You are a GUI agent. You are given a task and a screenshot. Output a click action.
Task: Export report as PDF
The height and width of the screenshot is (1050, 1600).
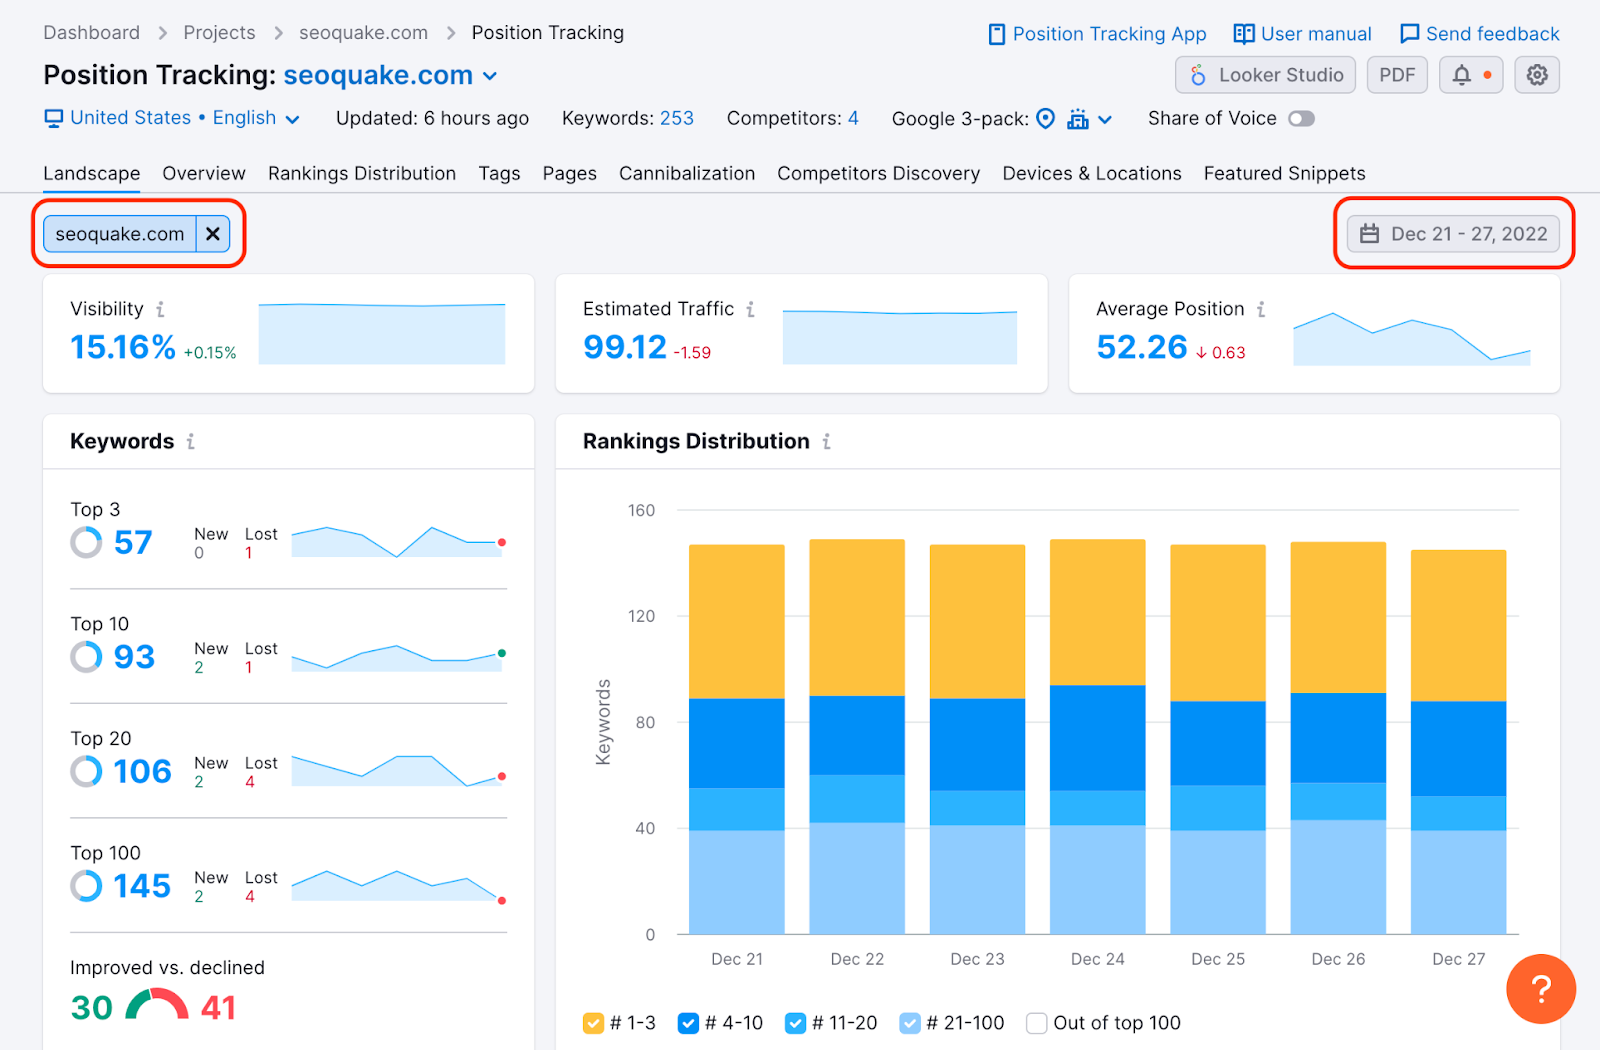click(1397, 75)
